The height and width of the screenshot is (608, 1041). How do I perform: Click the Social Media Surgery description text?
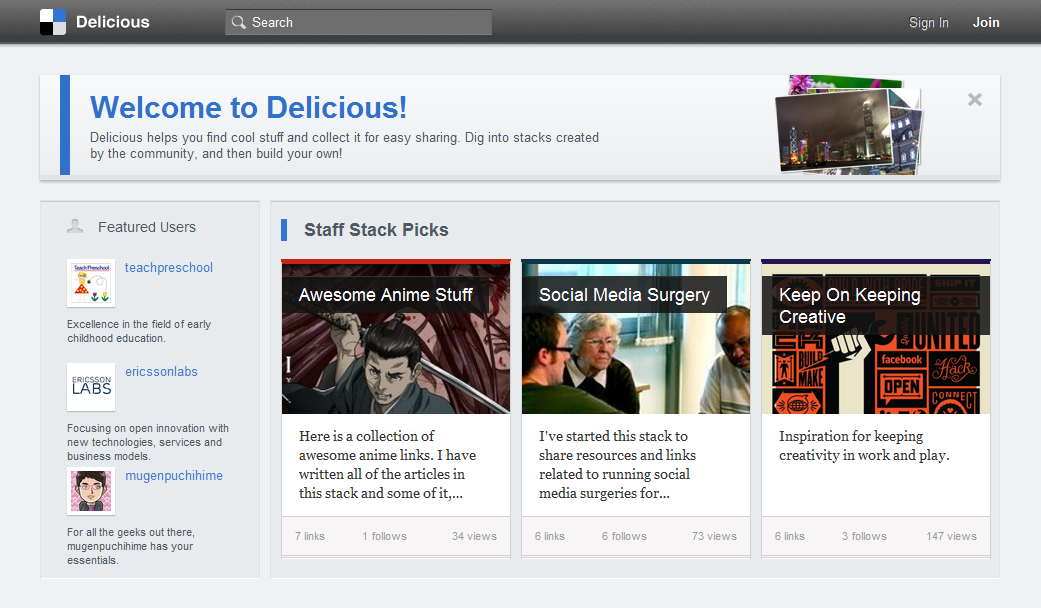coord(617,465)
